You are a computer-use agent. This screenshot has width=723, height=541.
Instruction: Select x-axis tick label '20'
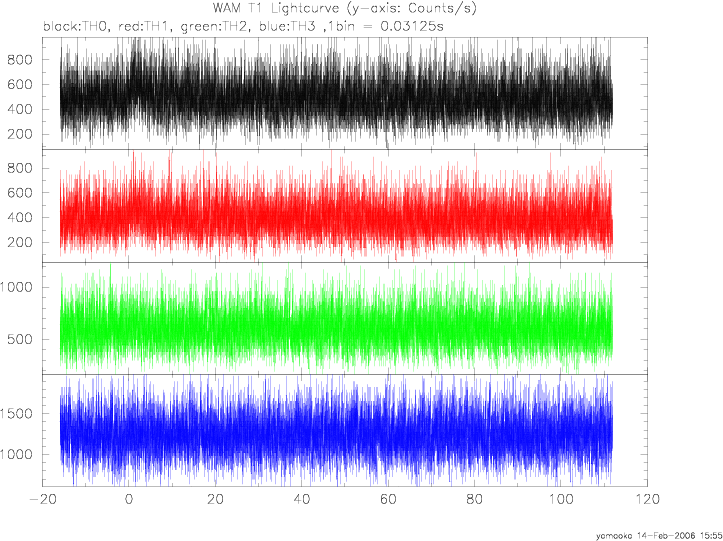click(x=215, y=499)
